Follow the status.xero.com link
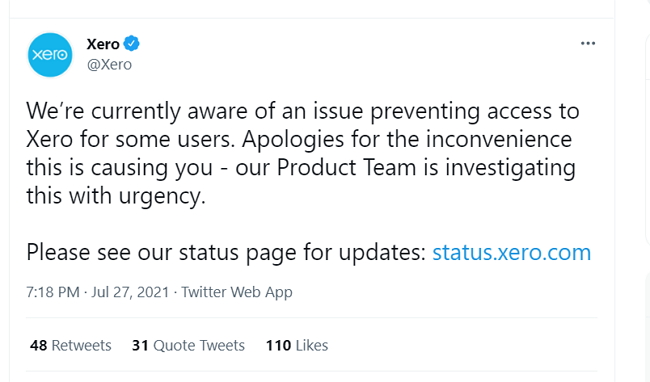The image size is (650, 382). click(x=512, y=252)
